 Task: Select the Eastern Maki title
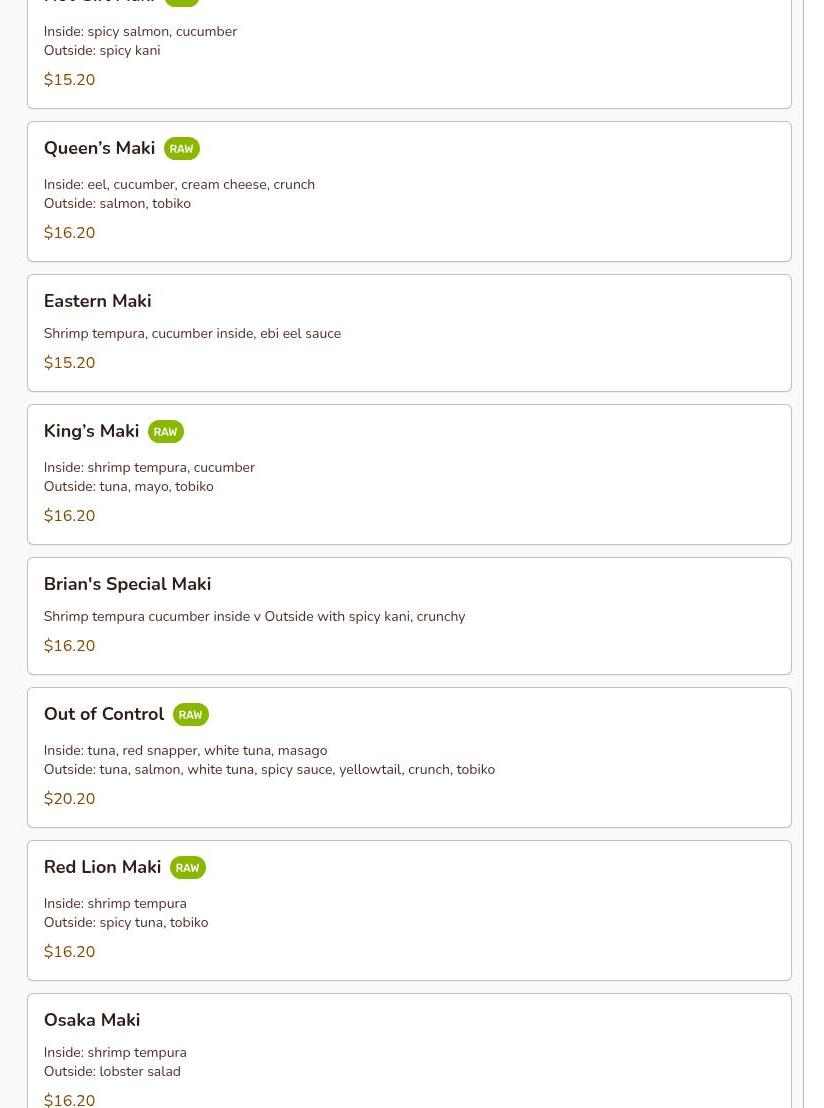click(97, 301)
